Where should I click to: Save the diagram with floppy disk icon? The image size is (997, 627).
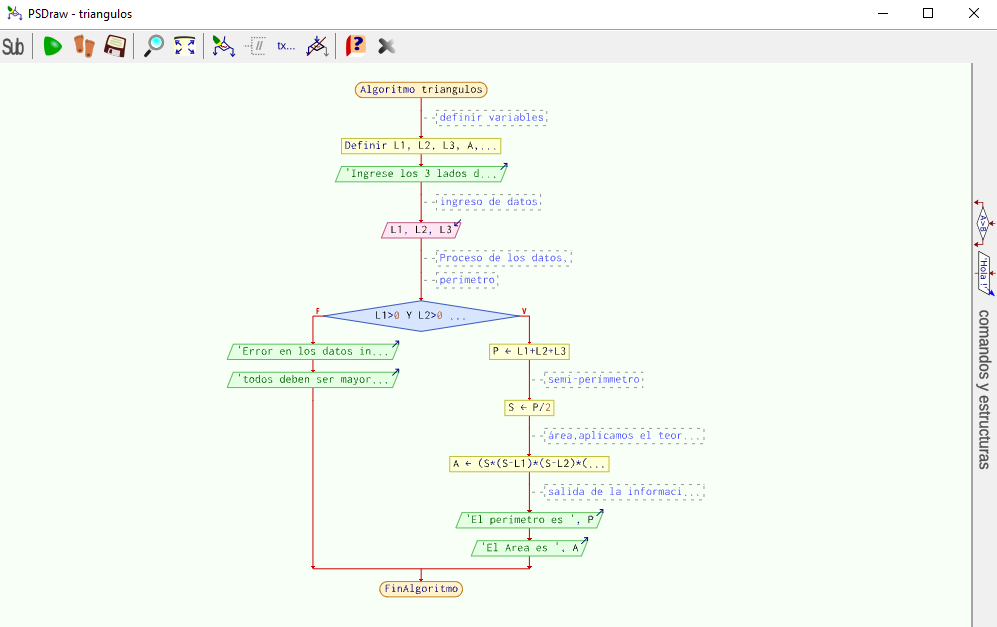(x=115, y=46)
